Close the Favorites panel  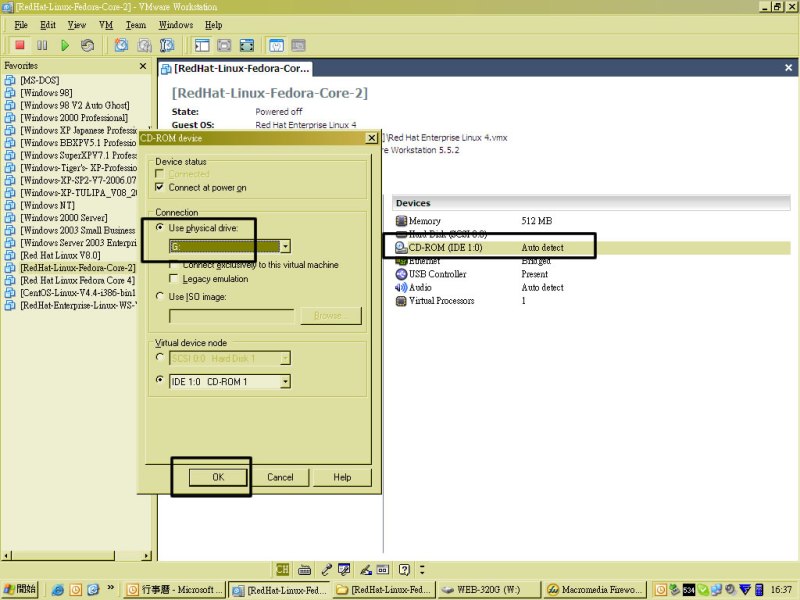[143, 66]
